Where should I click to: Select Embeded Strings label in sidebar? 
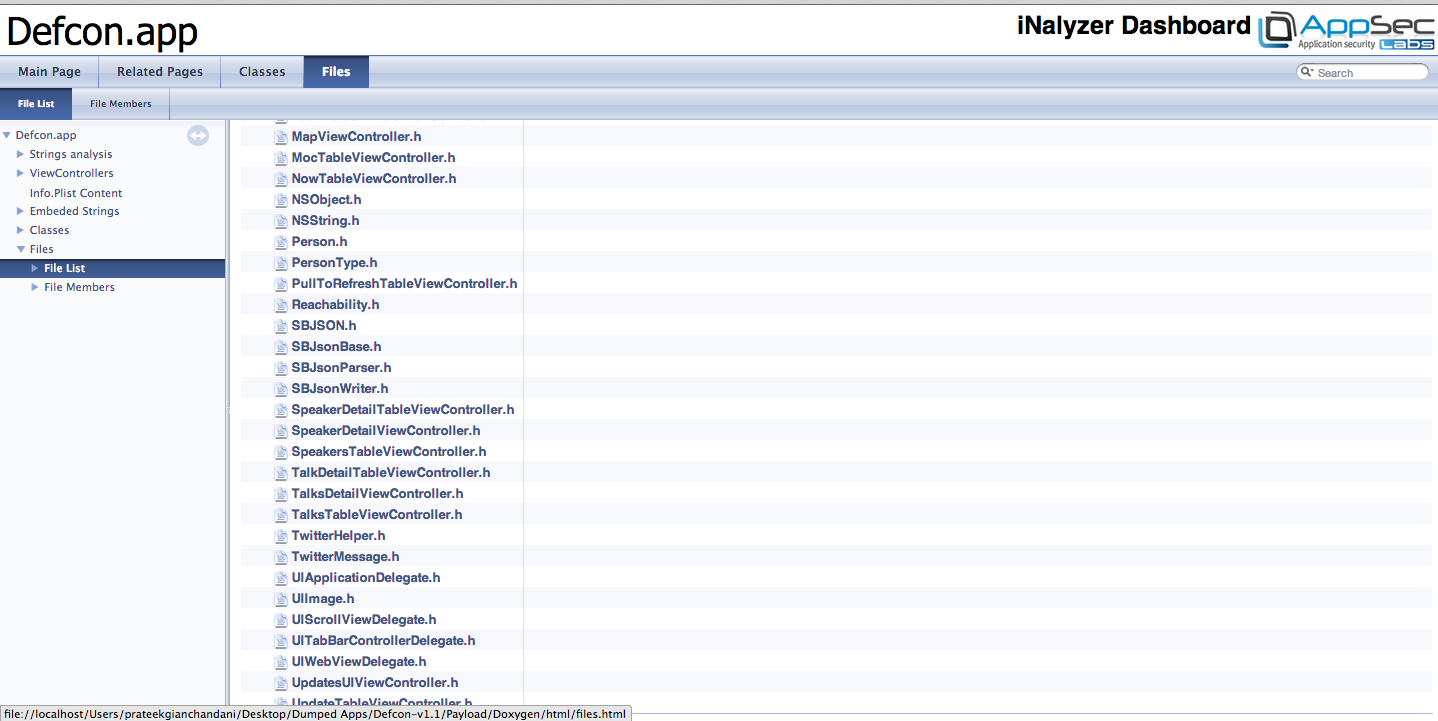(x=74, y=211)
